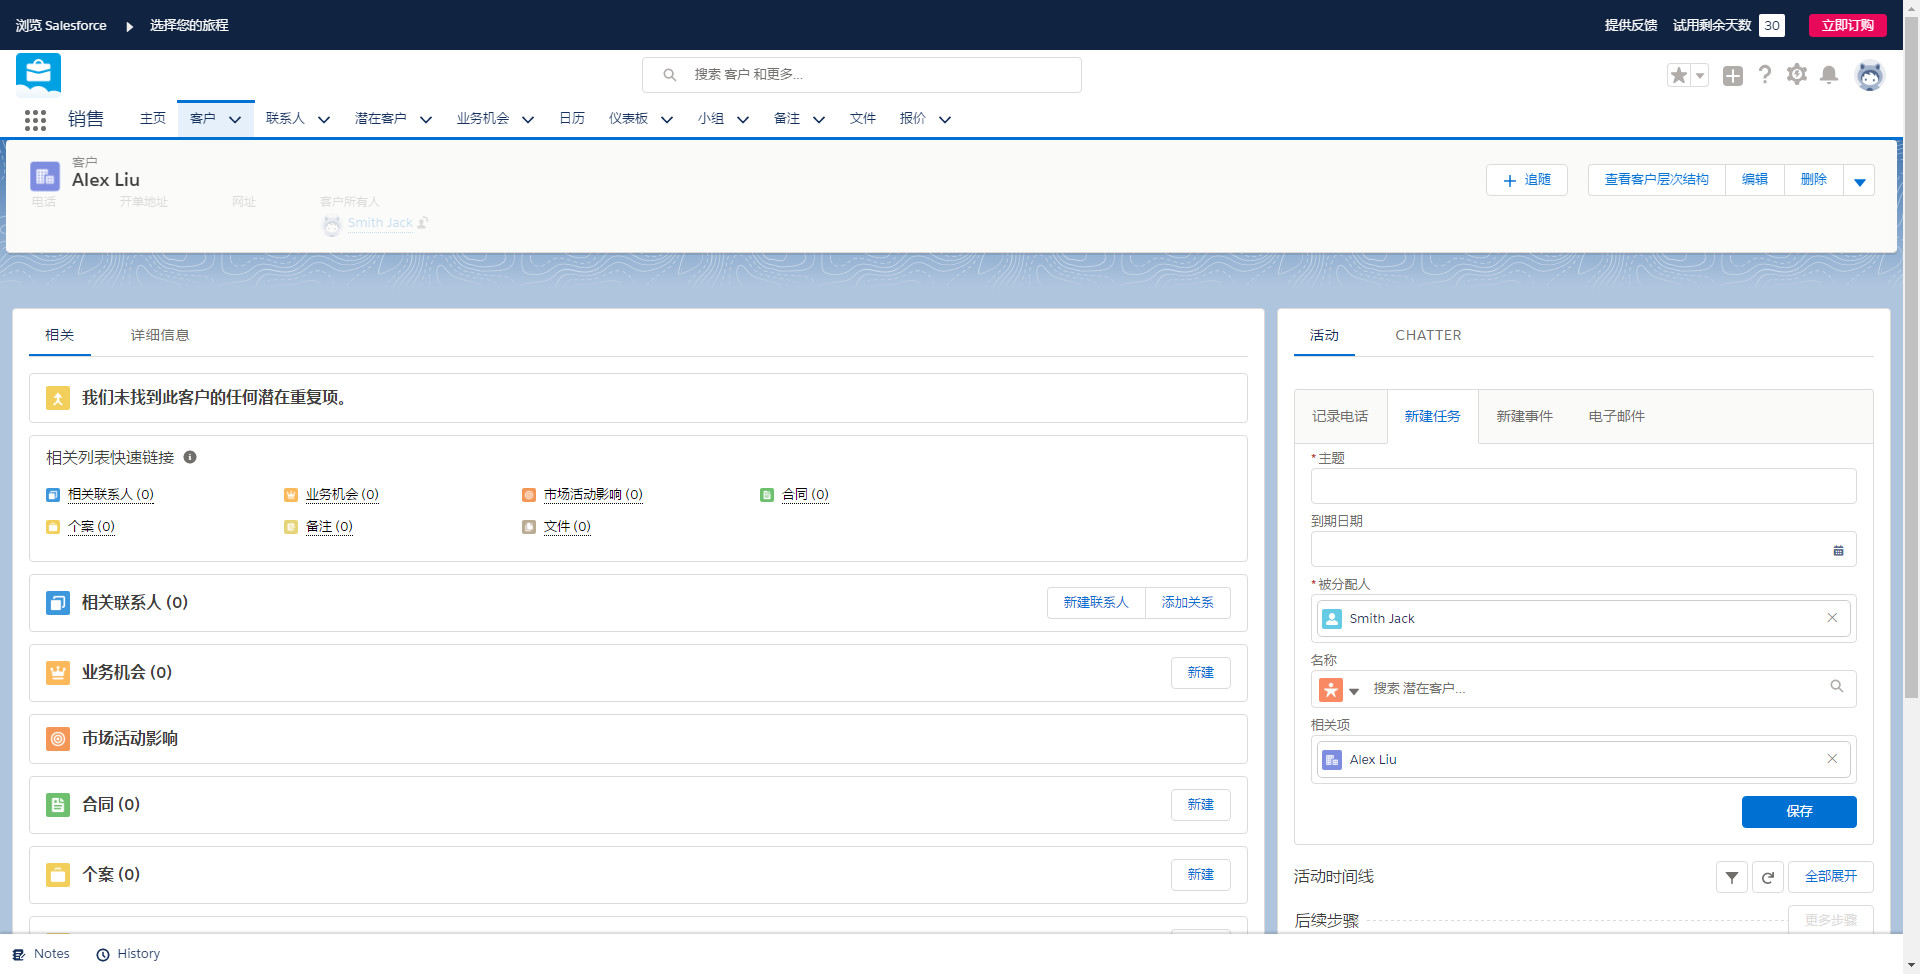Open the Setup gear icon
This screenshot has width=1920, height=974.
tap(1797, 75)
